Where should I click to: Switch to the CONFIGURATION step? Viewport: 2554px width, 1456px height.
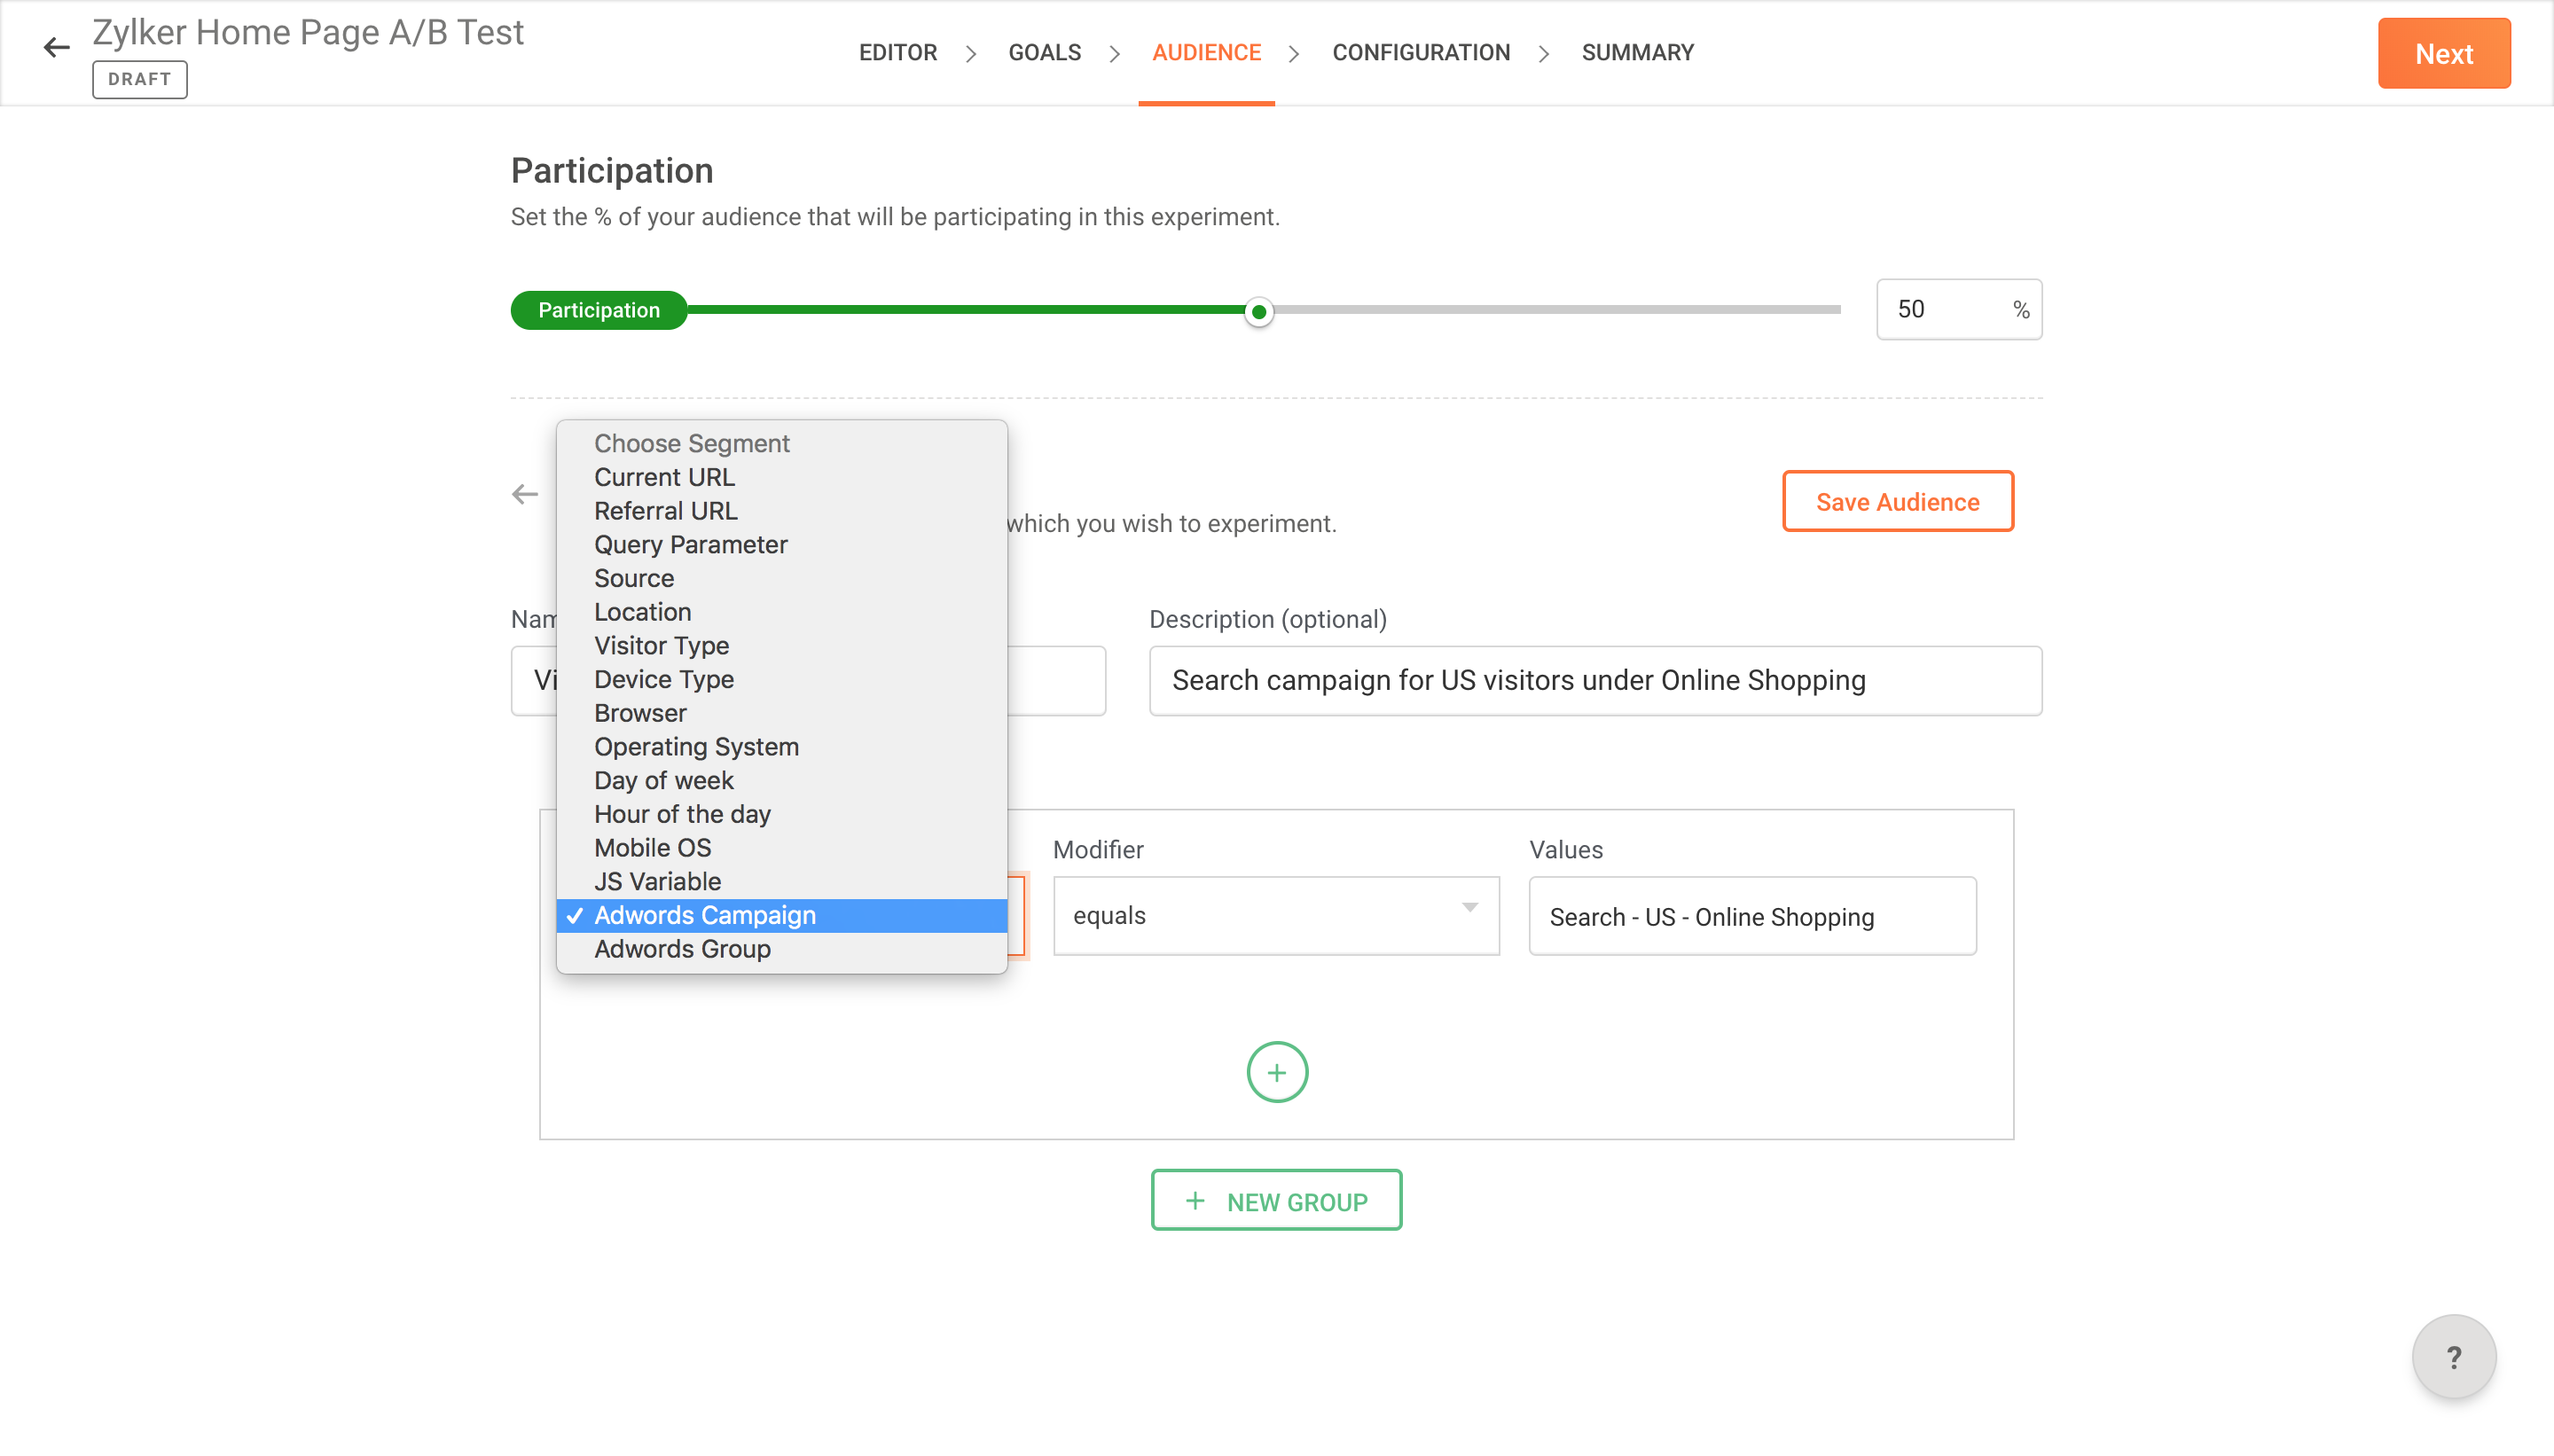(1420, 53)
